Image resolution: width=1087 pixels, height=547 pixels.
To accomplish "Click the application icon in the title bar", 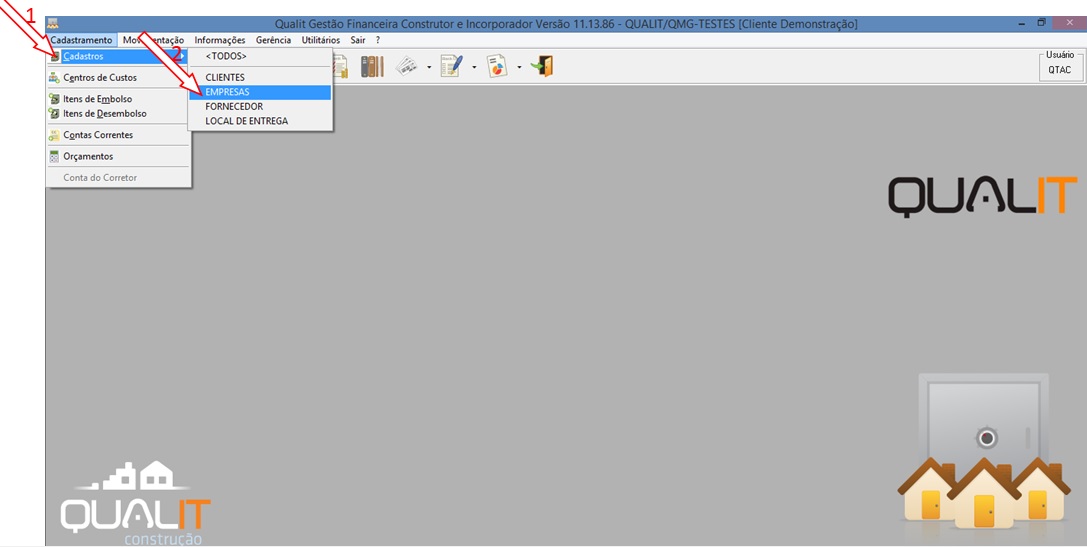I will pyautogui.click(x=53, y=24).
